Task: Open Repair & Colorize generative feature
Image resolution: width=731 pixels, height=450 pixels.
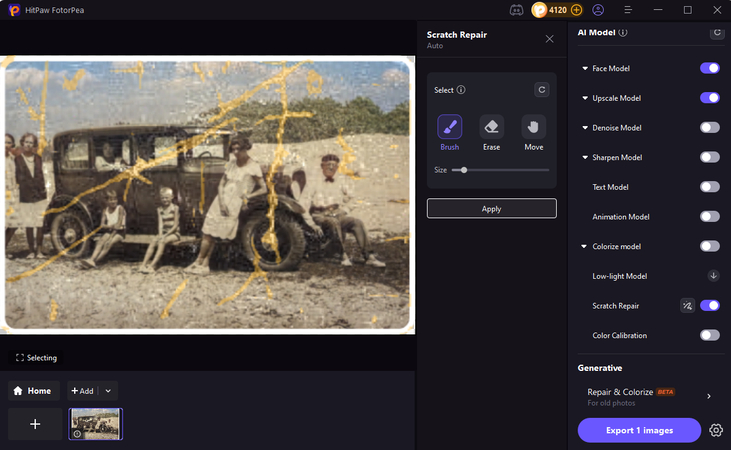Action: 649,396
